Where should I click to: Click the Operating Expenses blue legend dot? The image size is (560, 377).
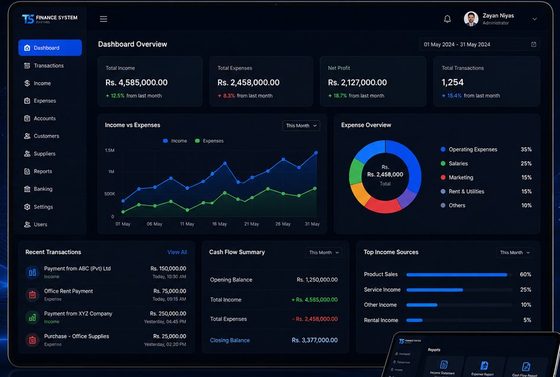443,149
